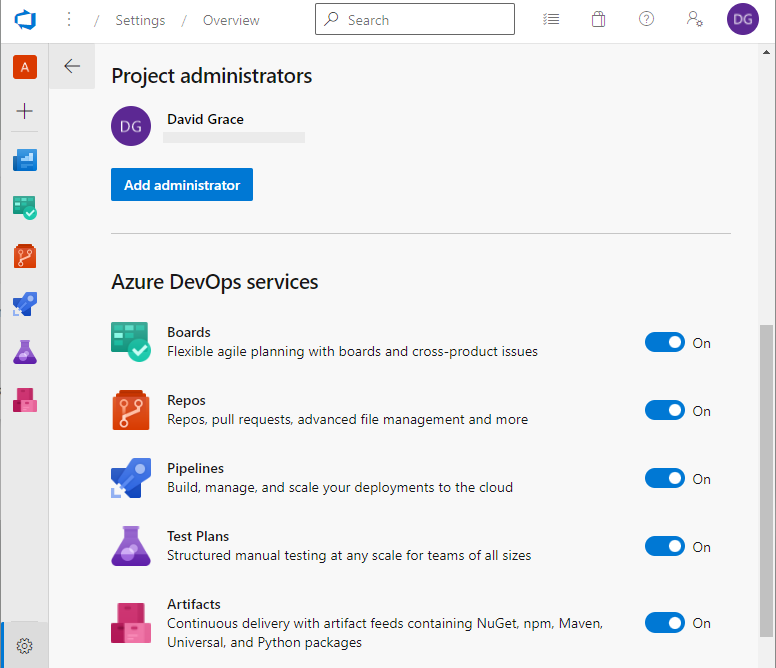
Task: Click the Pipelines service title text
Action: click(x=195, y=468)
